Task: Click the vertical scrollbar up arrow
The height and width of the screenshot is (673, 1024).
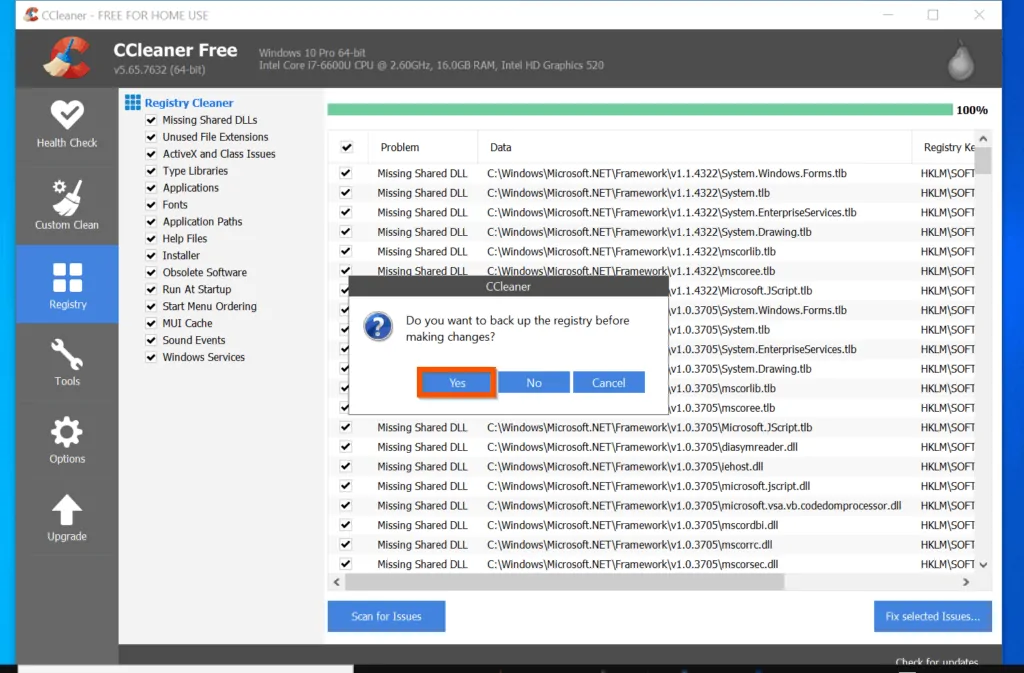Action: tap(983, 138)
